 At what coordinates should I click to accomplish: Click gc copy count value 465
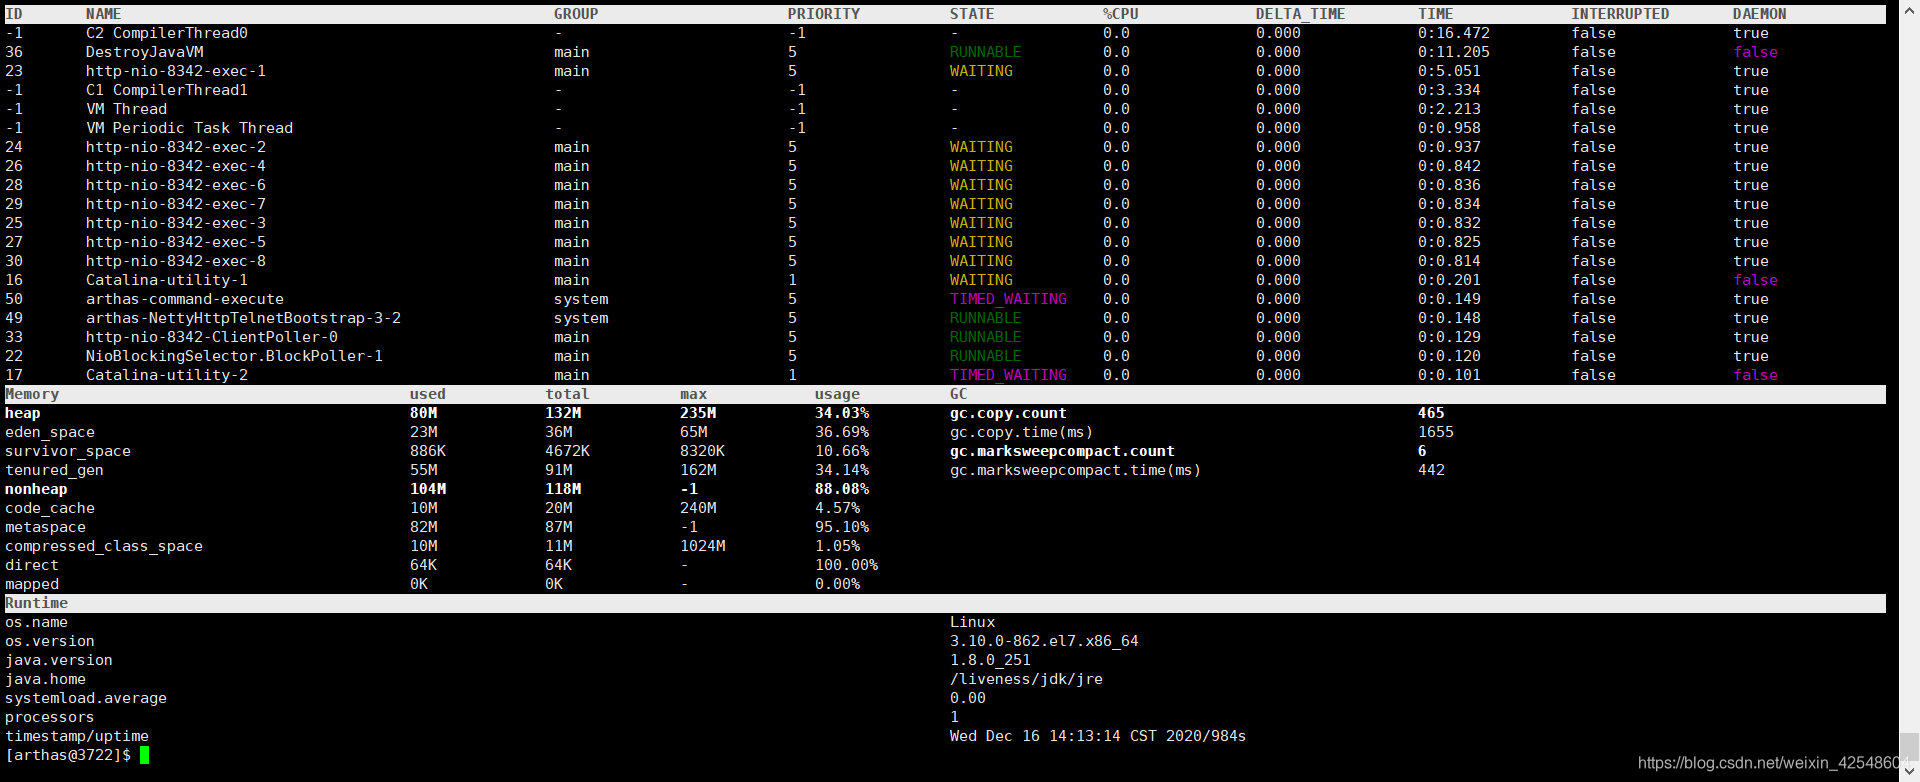1431,413
